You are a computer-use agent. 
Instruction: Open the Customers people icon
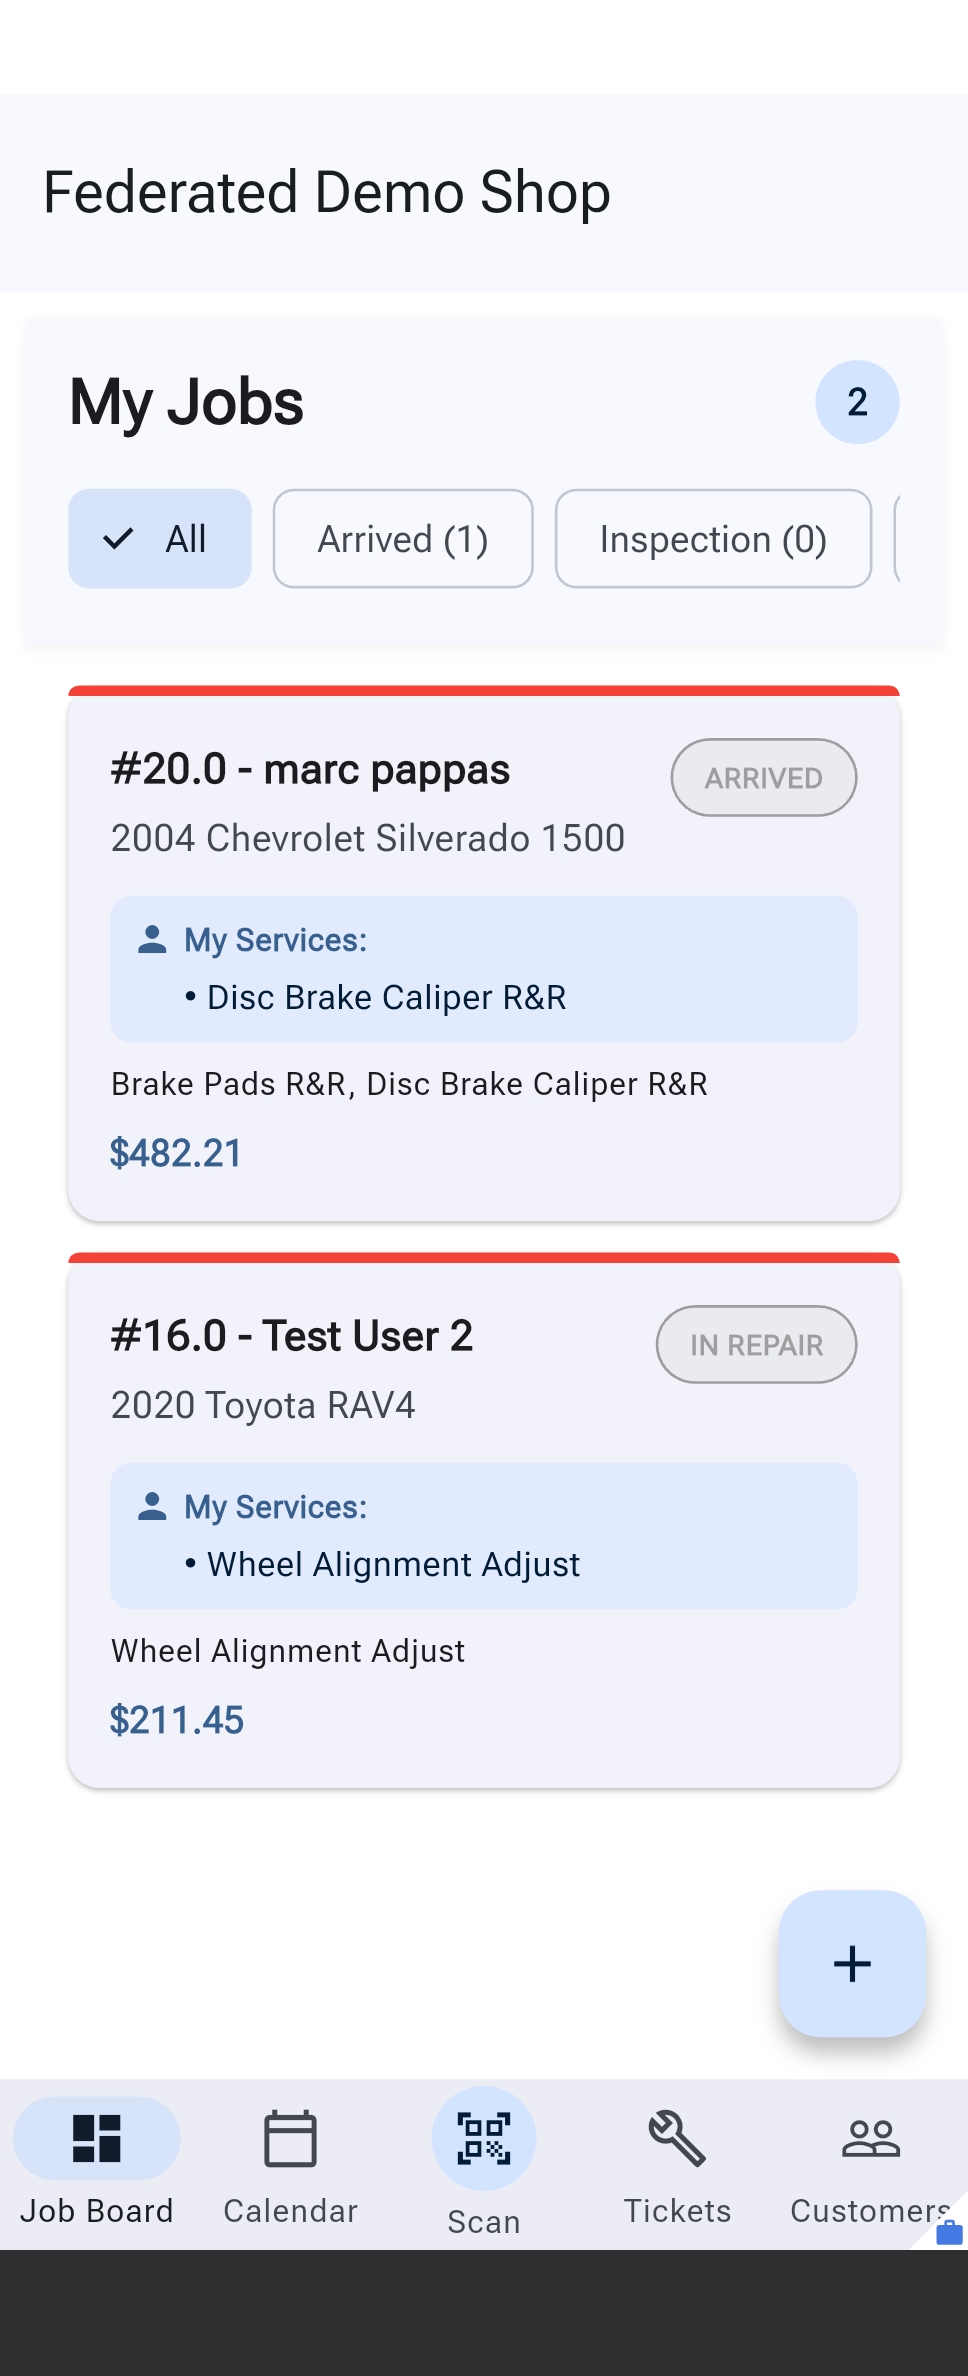[x=870, y=2138]
